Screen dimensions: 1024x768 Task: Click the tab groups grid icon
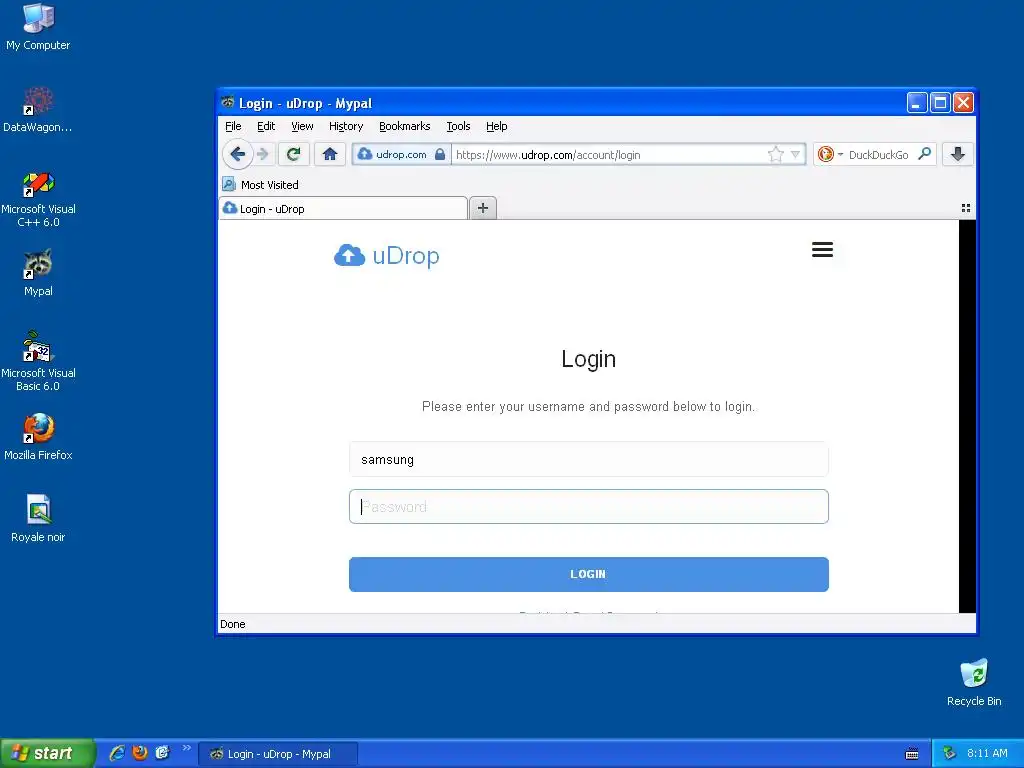pos(965,208)
